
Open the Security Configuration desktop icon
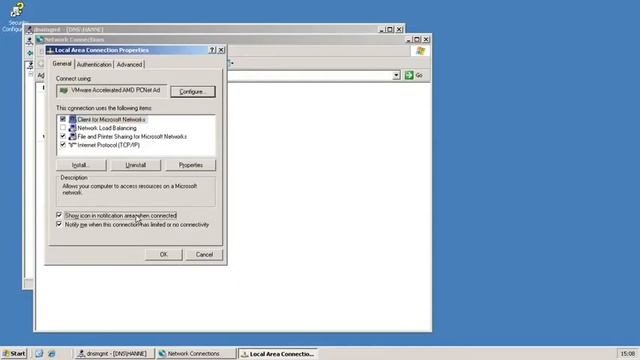click(x=16, y=16)
